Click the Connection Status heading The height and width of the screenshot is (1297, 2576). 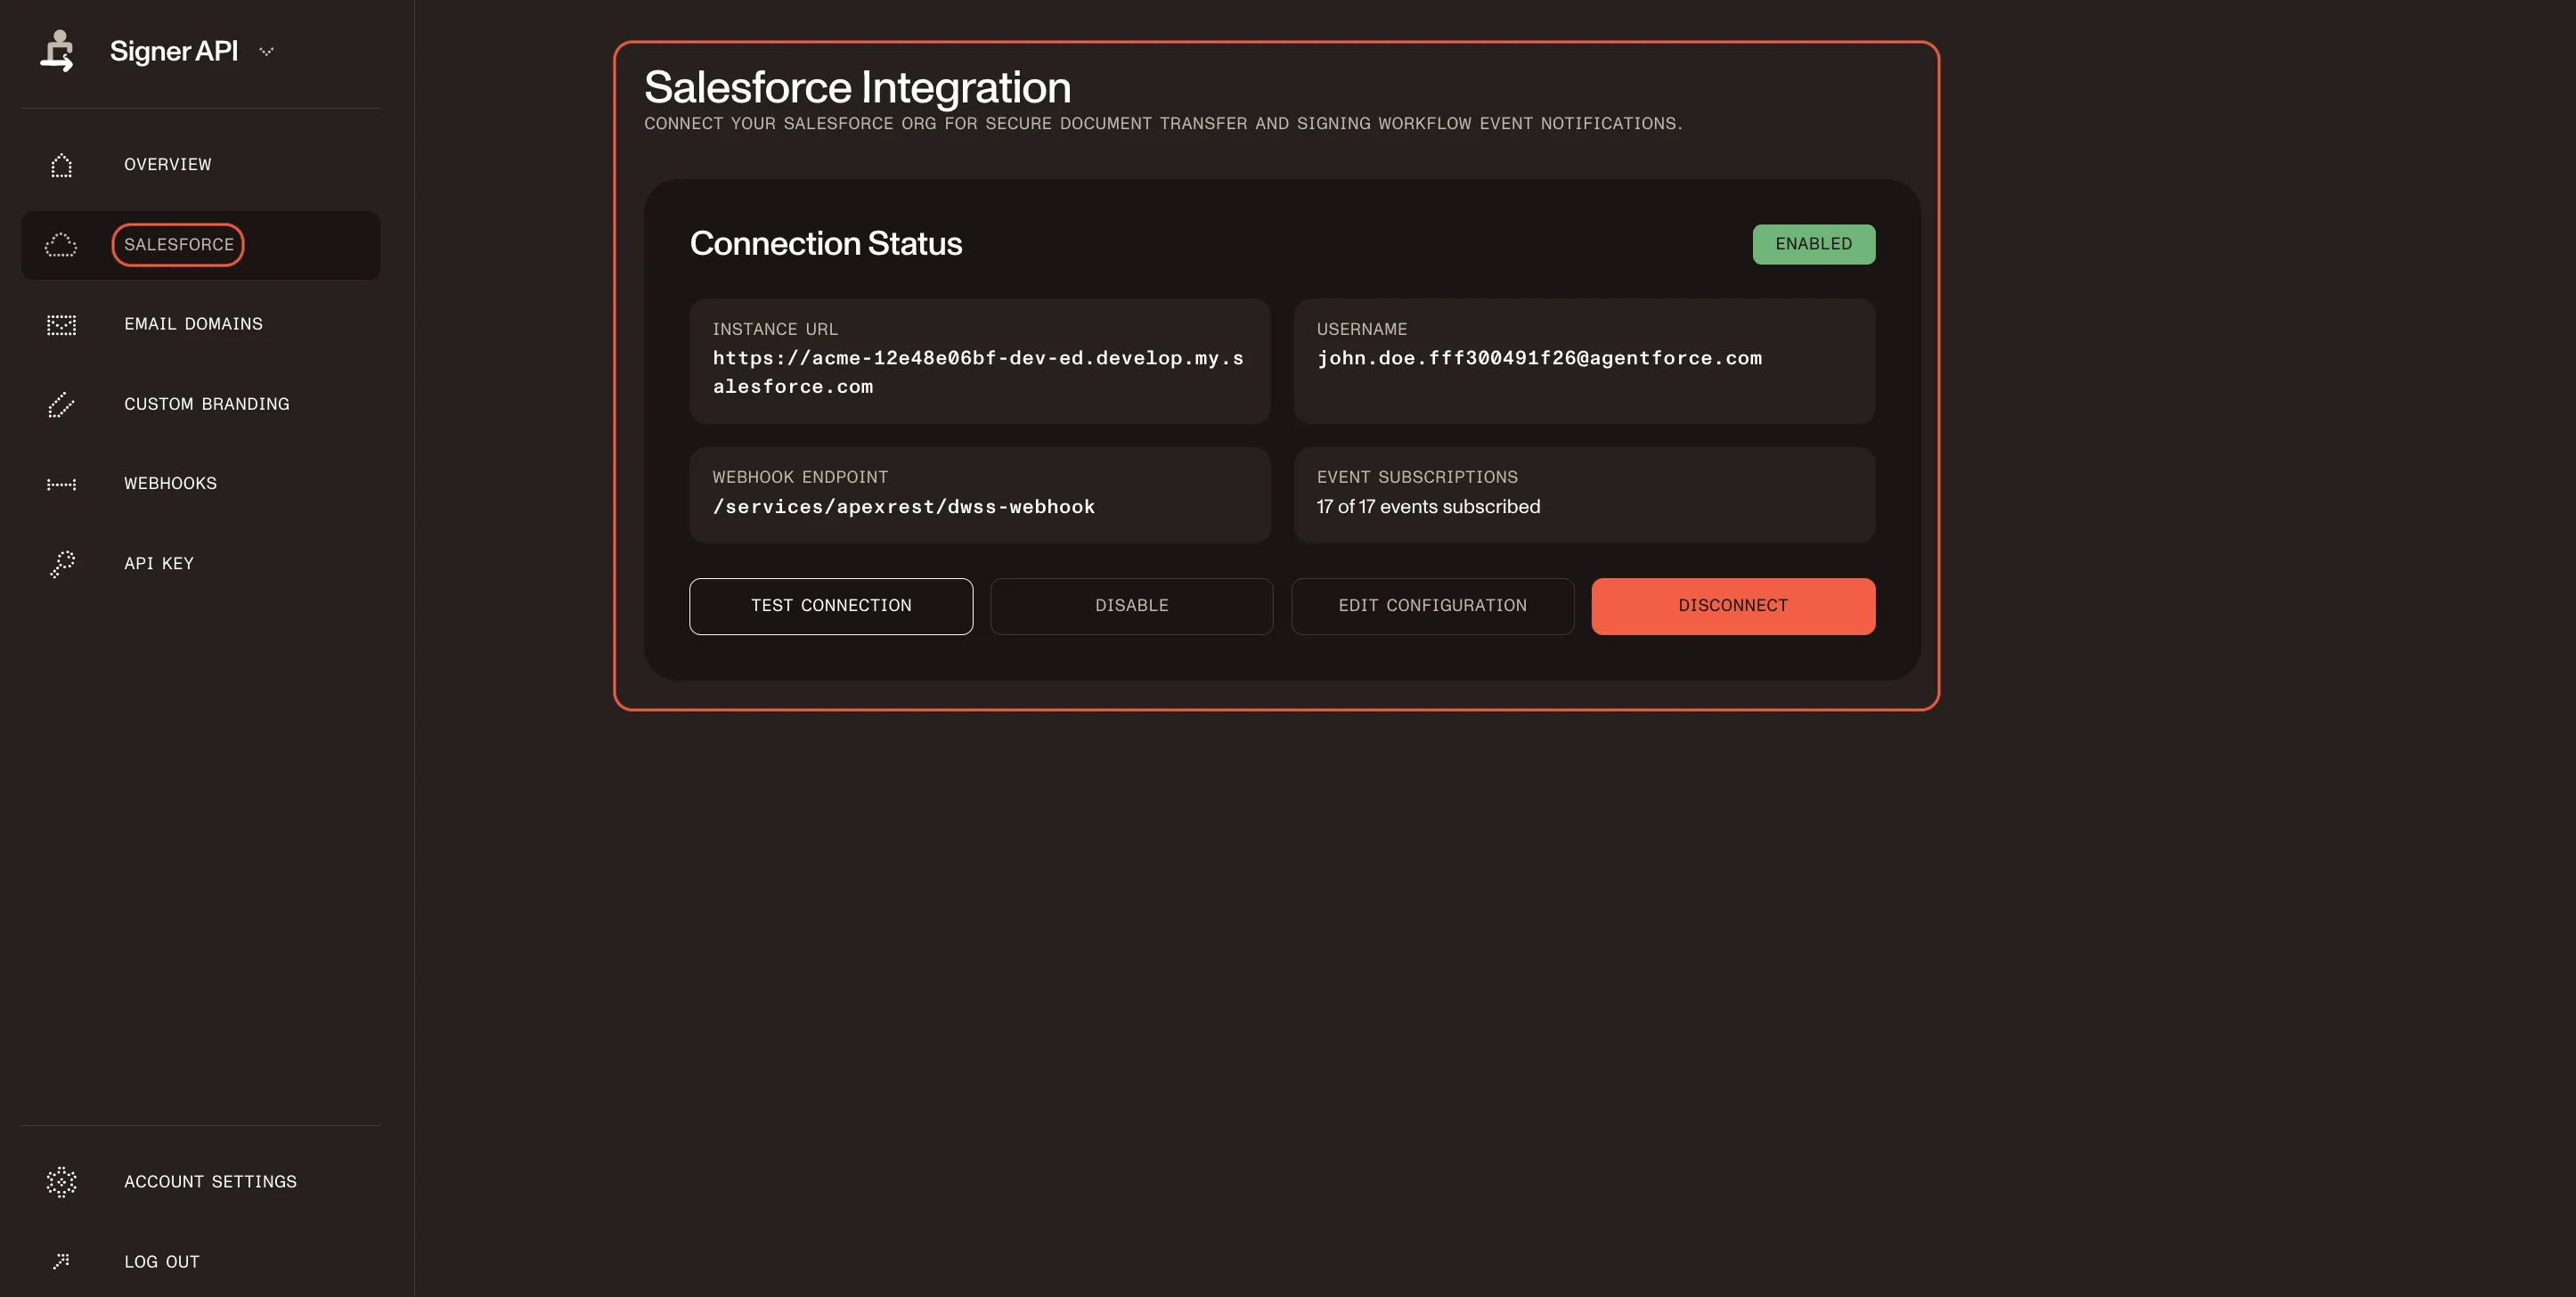[x=826, y=244]
